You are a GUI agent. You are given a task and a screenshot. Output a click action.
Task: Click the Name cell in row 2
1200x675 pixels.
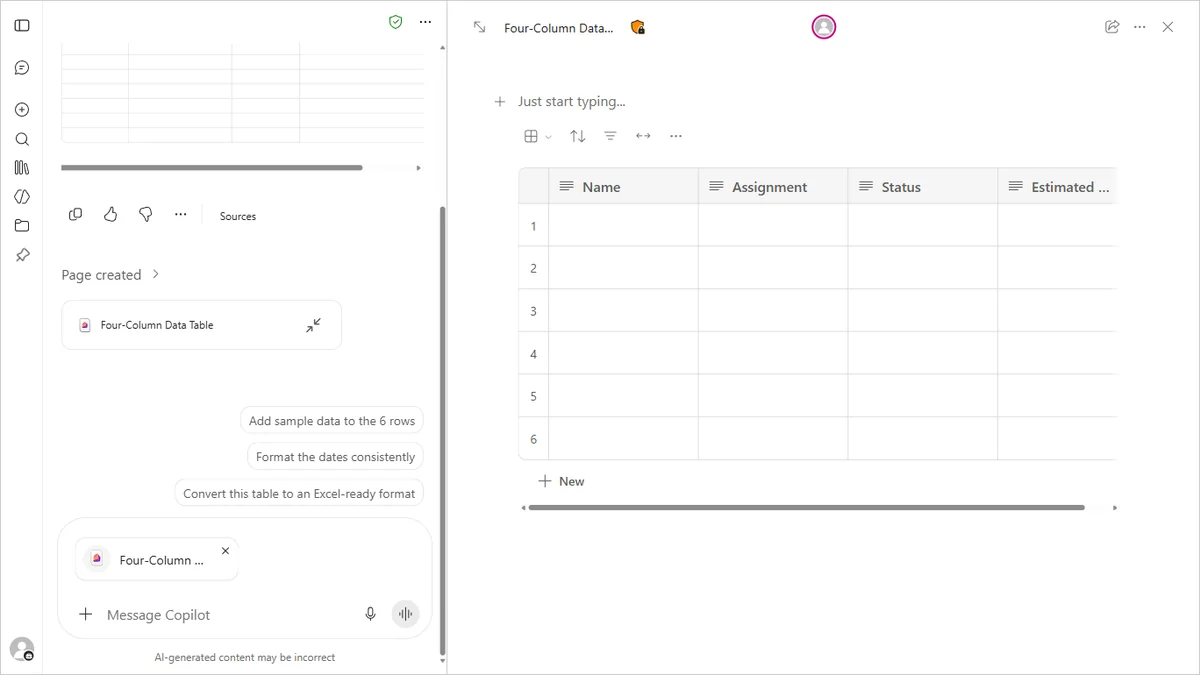[x=623, y=268]
